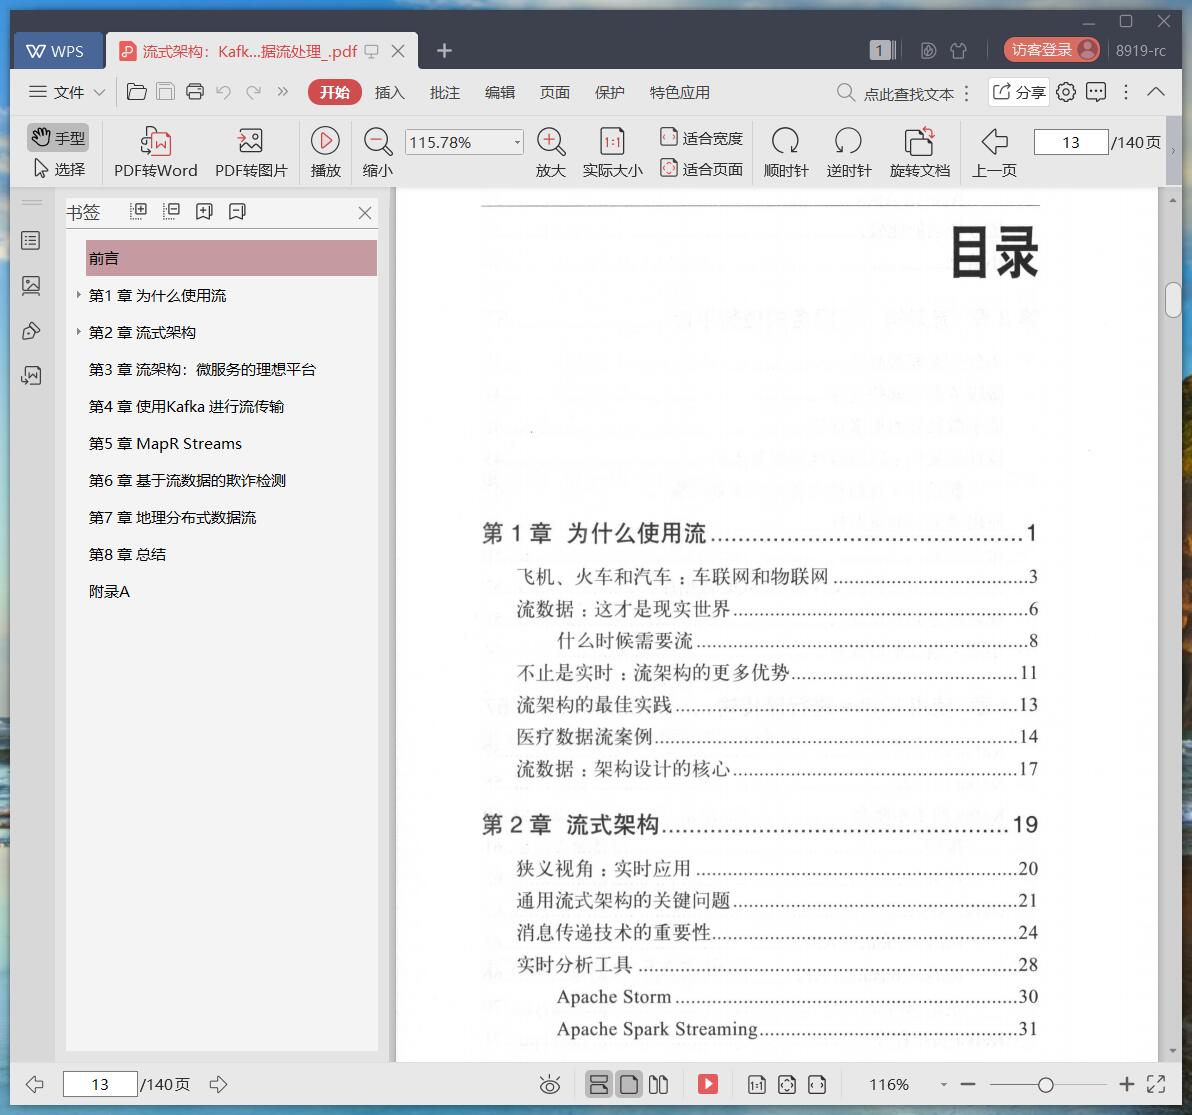Rotate page 顺时针
Image resolution: width=1192 pixels, height=1115 pixels.
pos(785,152)
